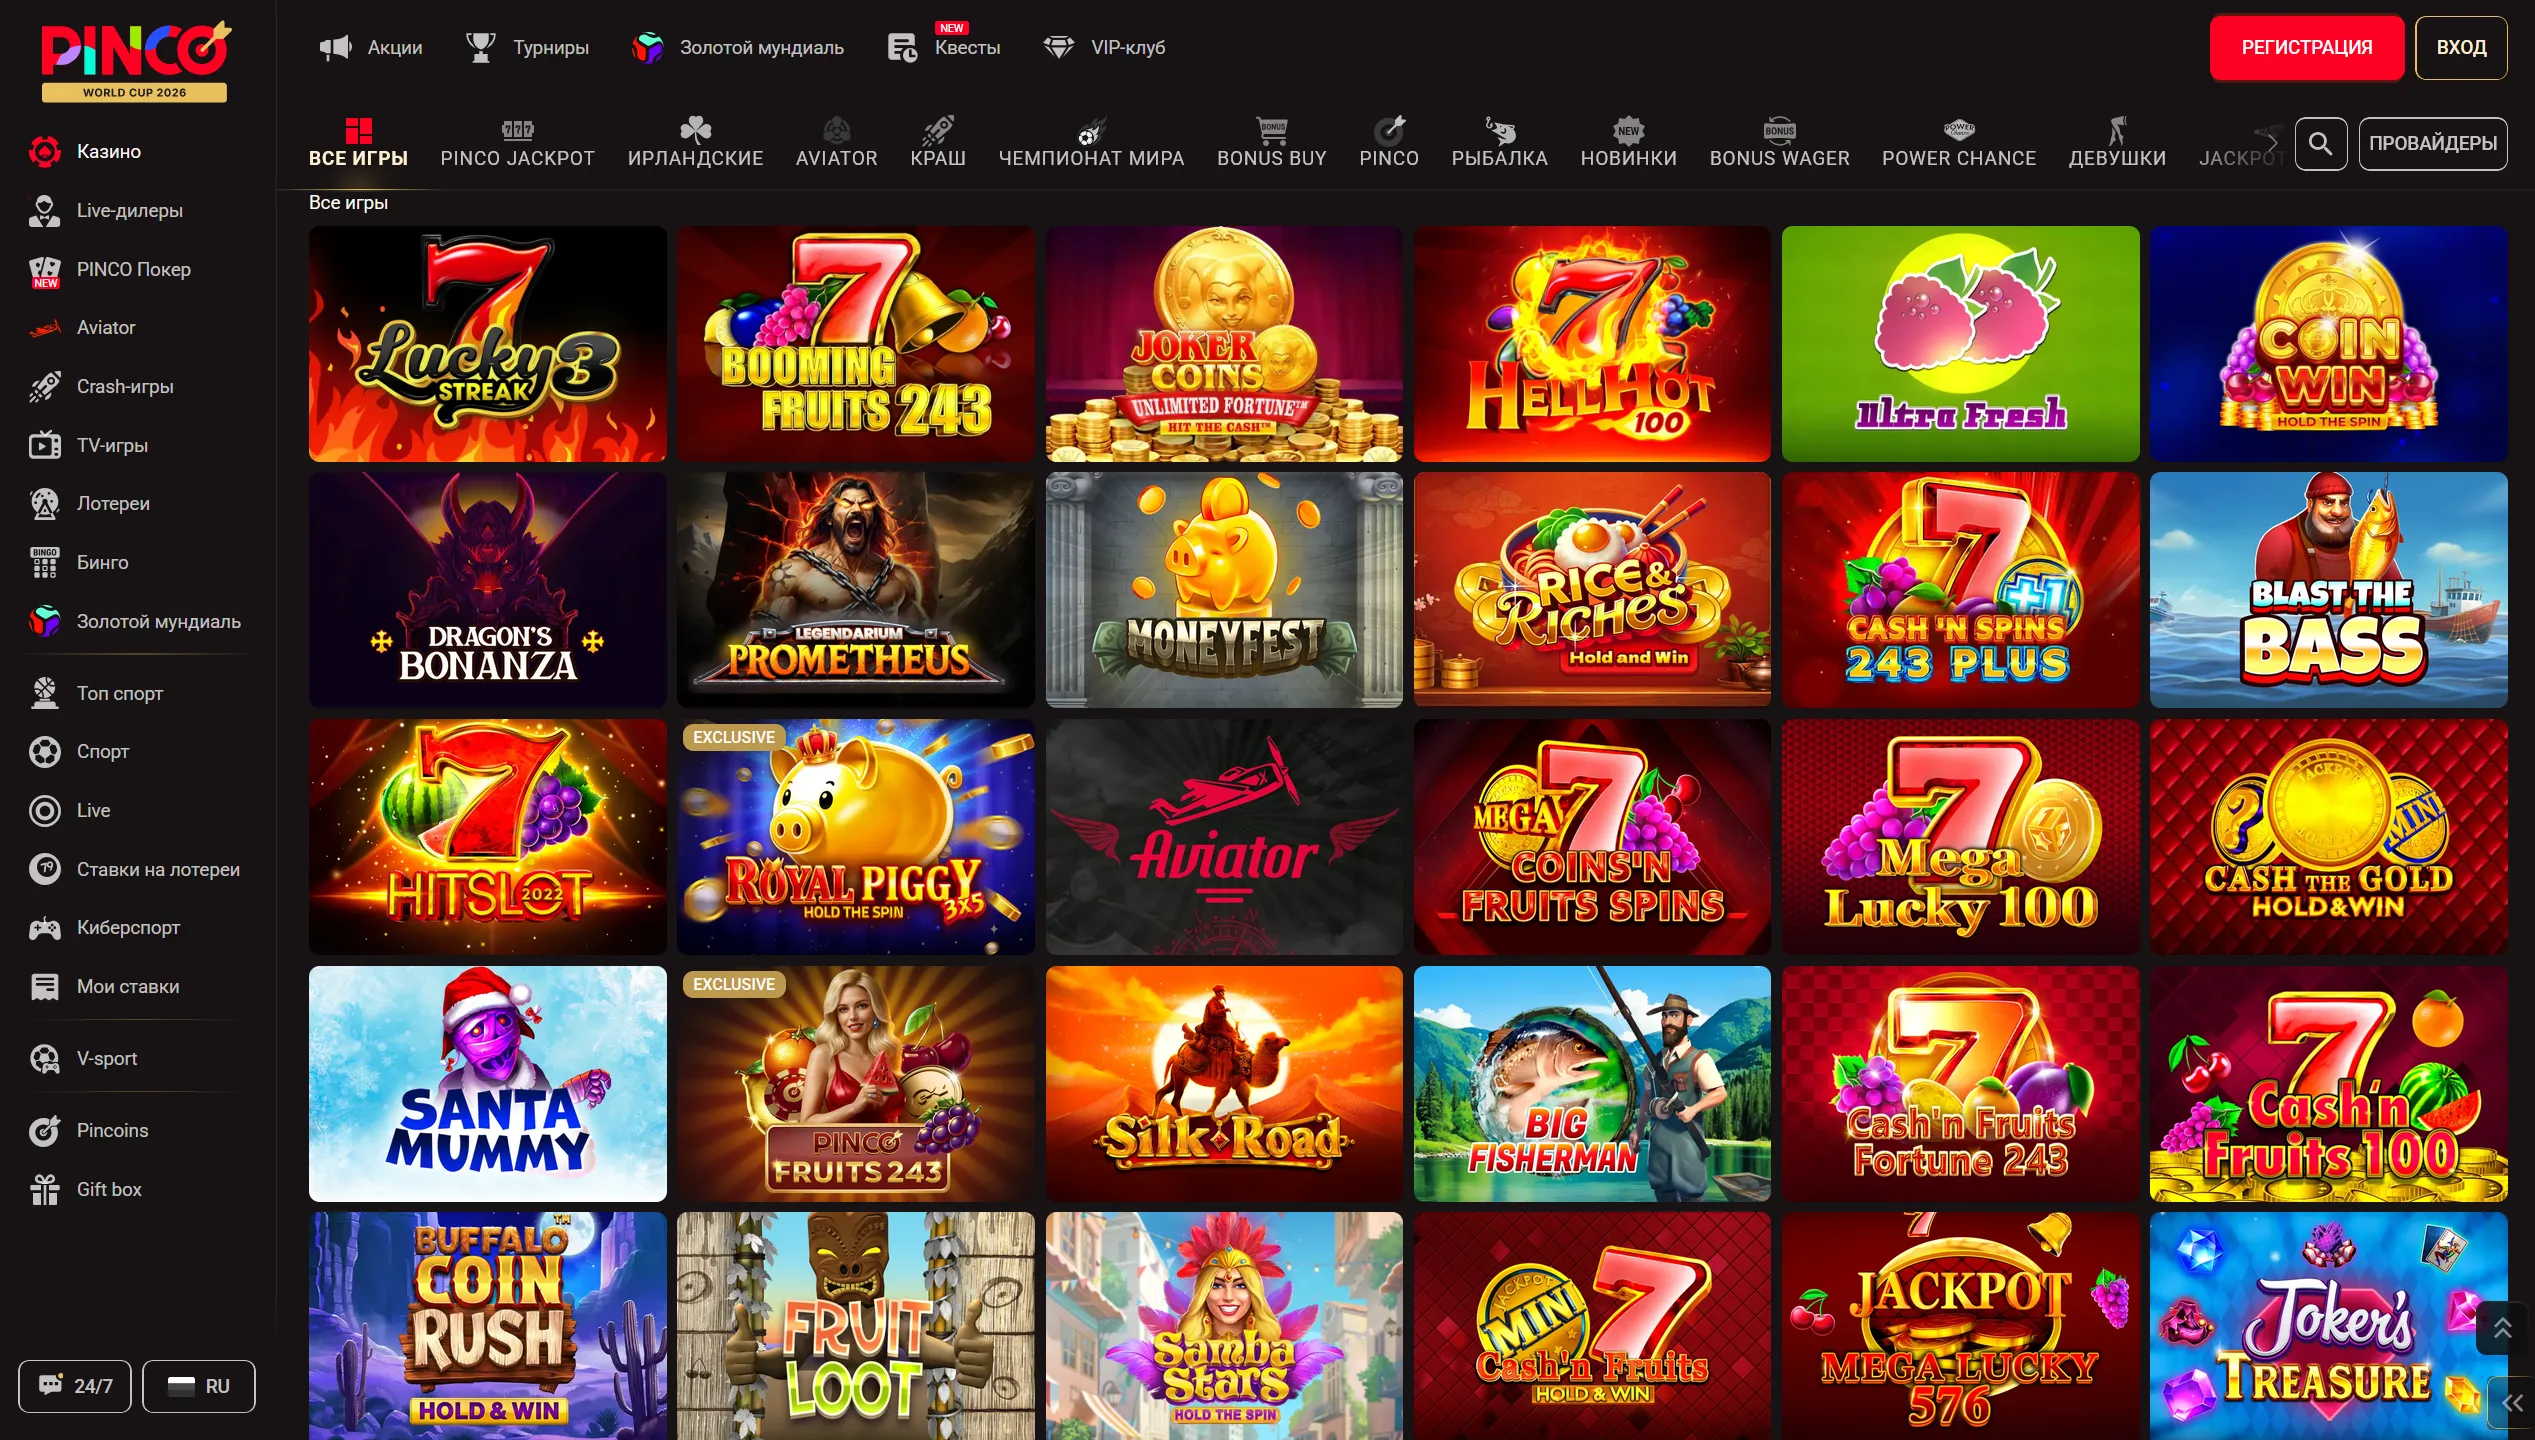
Task: Click the РЕГИСТРАЦИЯ button
Action: point(2306,47)
